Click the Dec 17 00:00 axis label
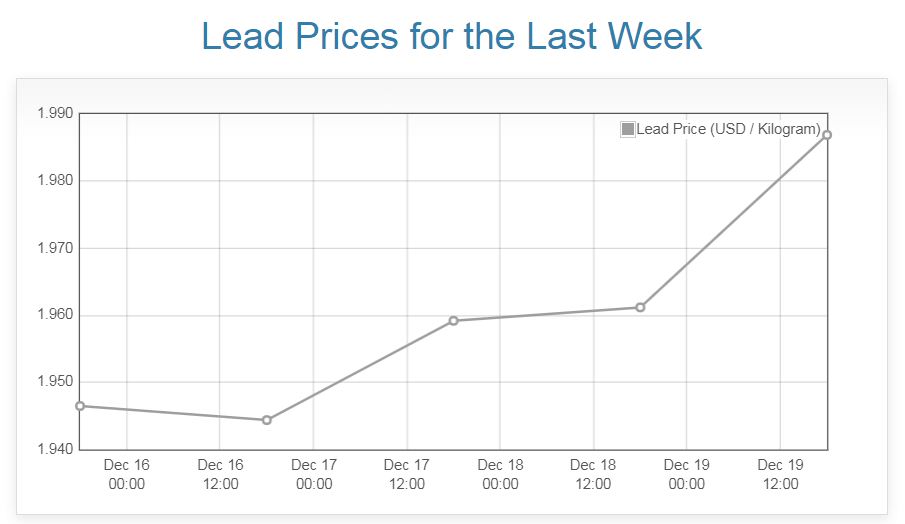Screen dimensions: 905x524 pyautogui.click(x=314, y=474)
